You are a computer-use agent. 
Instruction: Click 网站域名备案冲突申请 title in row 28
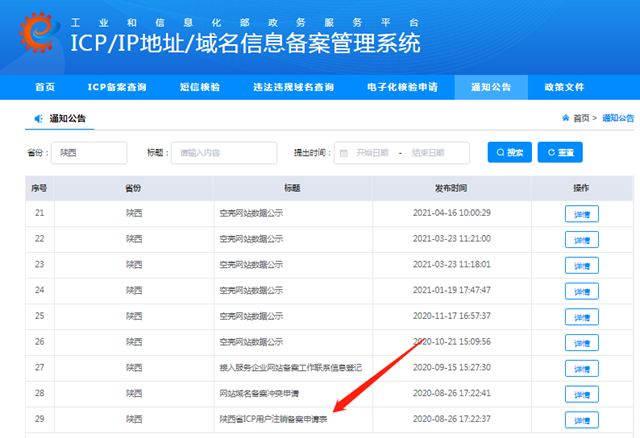coord(260,394)
